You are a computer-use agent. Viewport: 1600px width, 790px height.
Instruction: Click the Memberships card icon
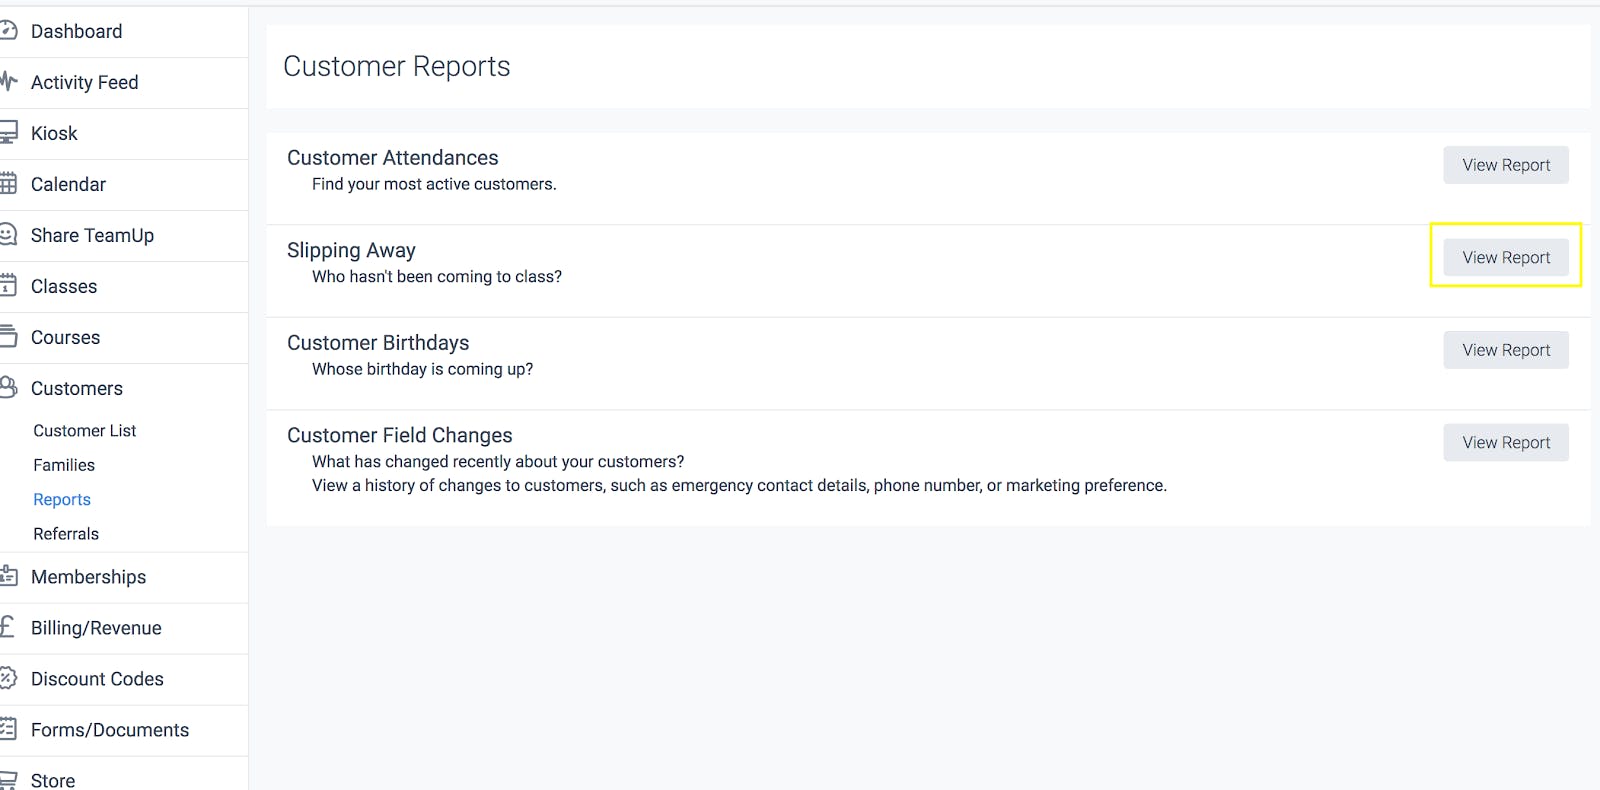[x=8, y=577]
